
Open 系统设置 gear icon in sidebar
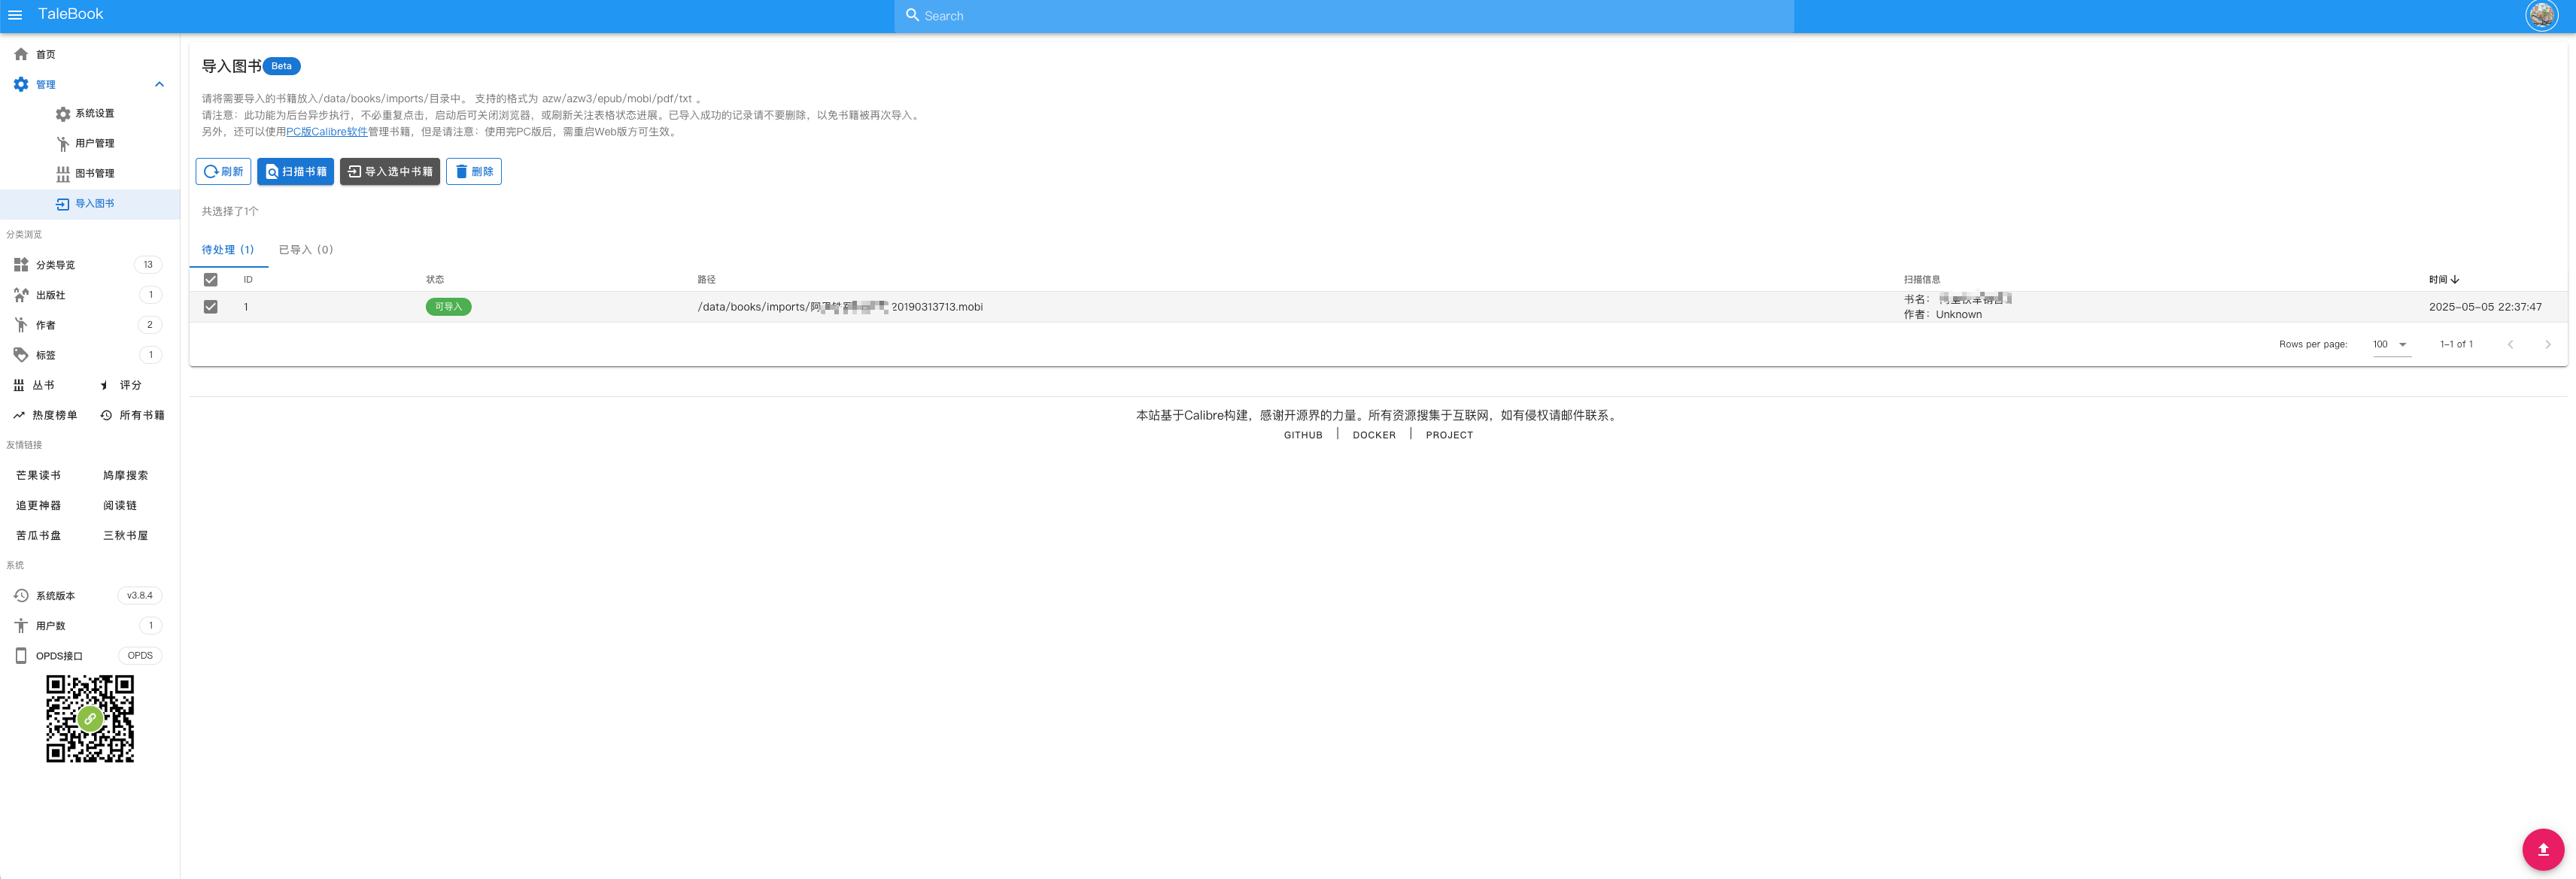pyautogui.click(x=63, y=114)
